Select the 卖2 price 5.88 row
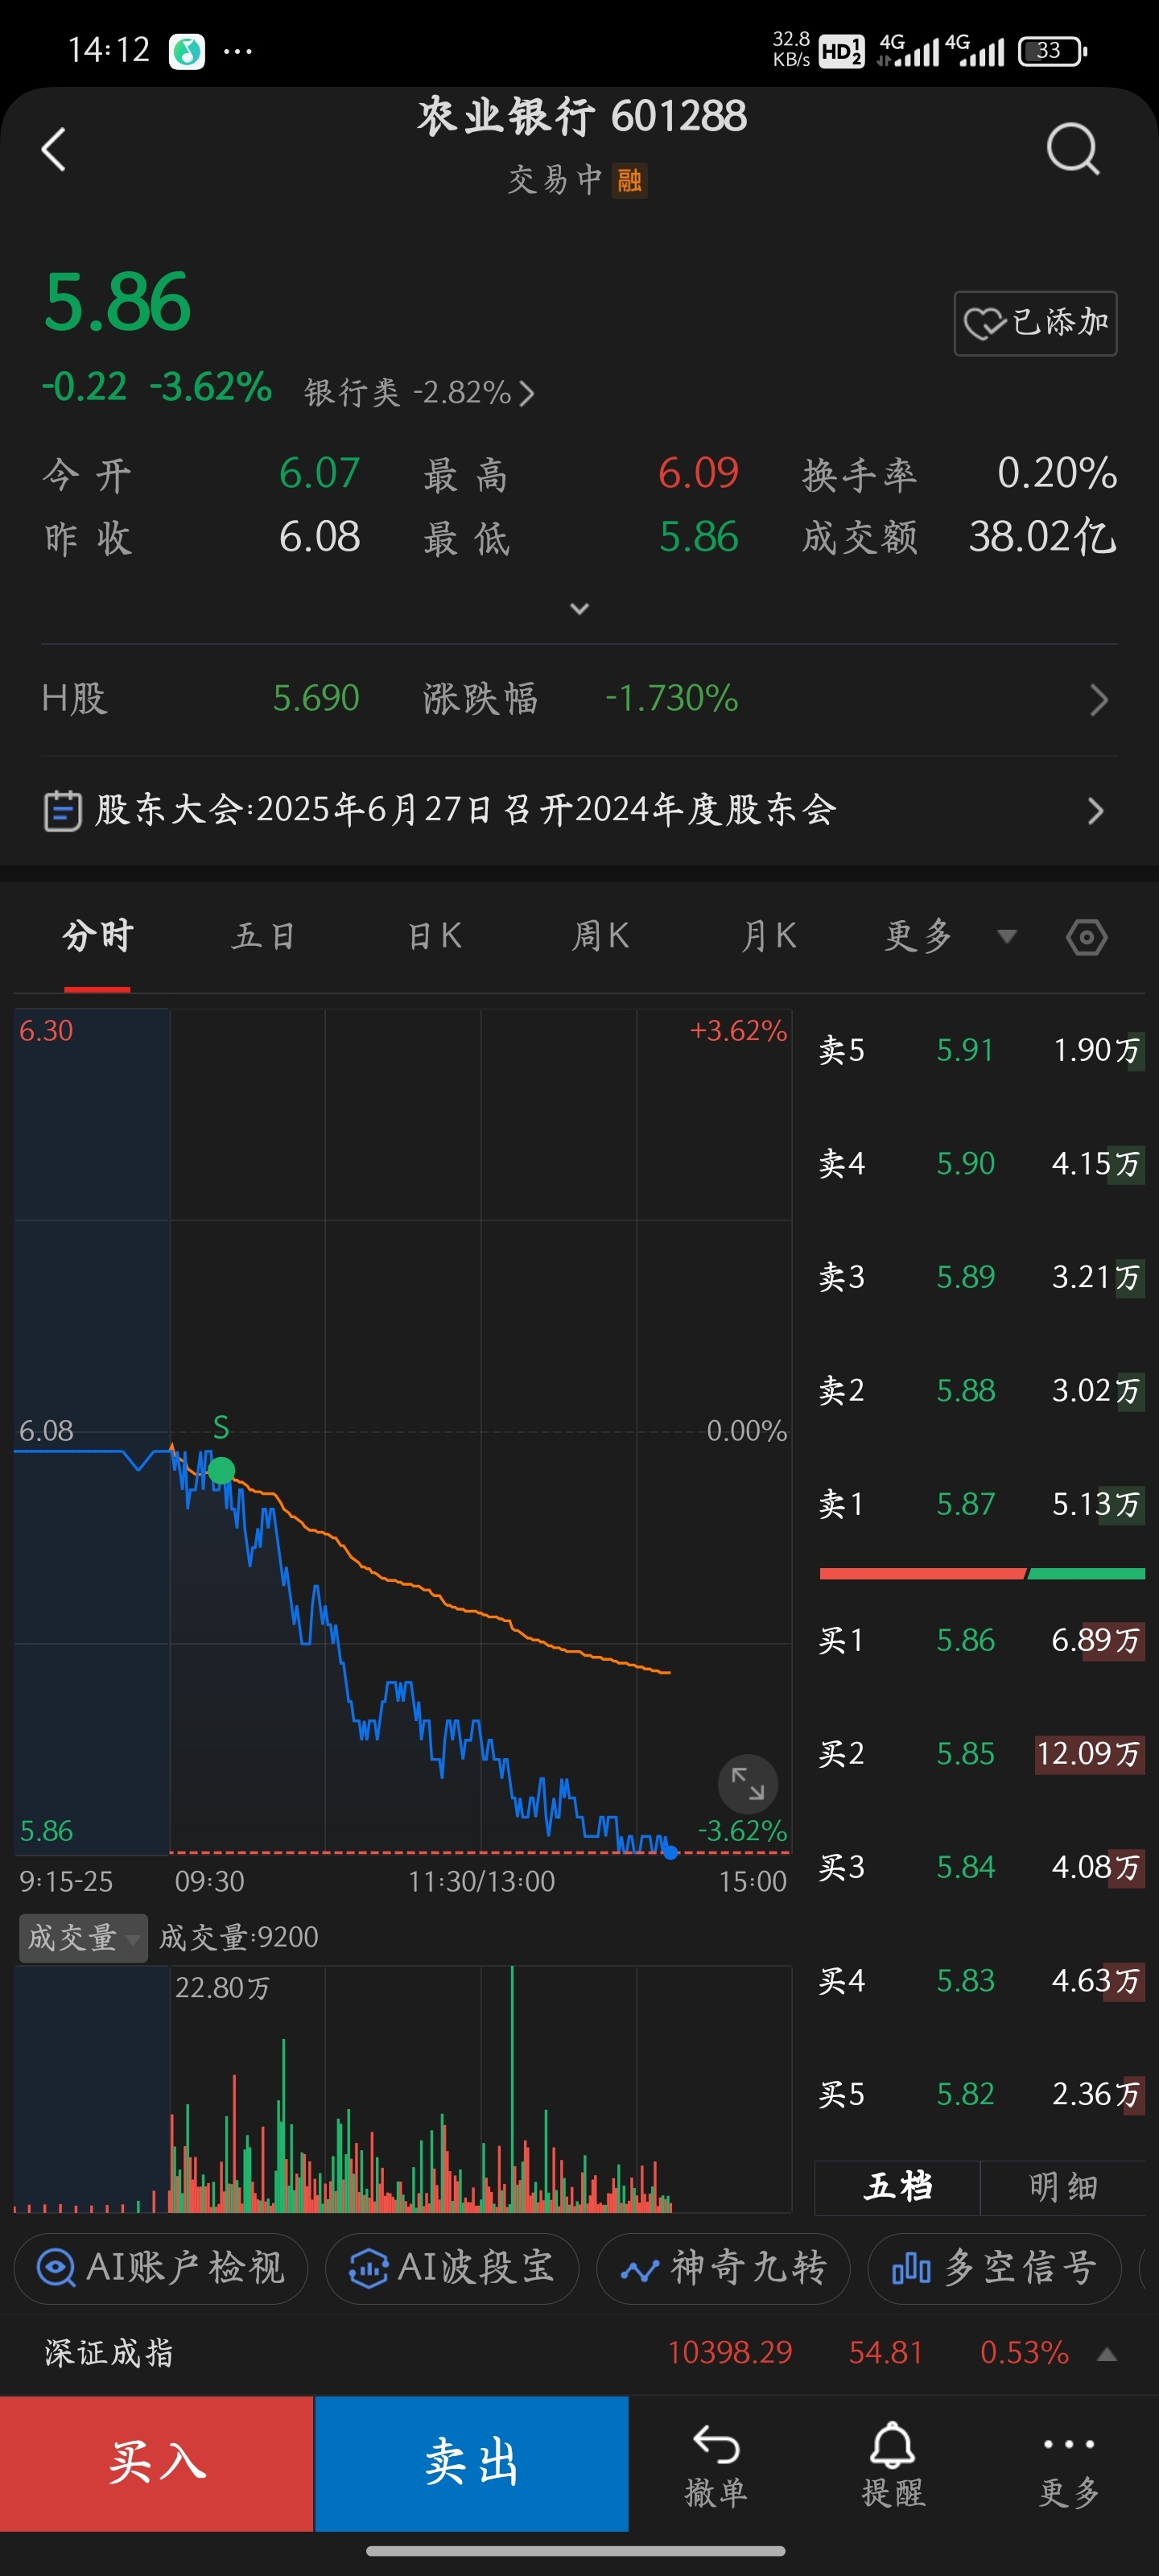 [980, 1390]
